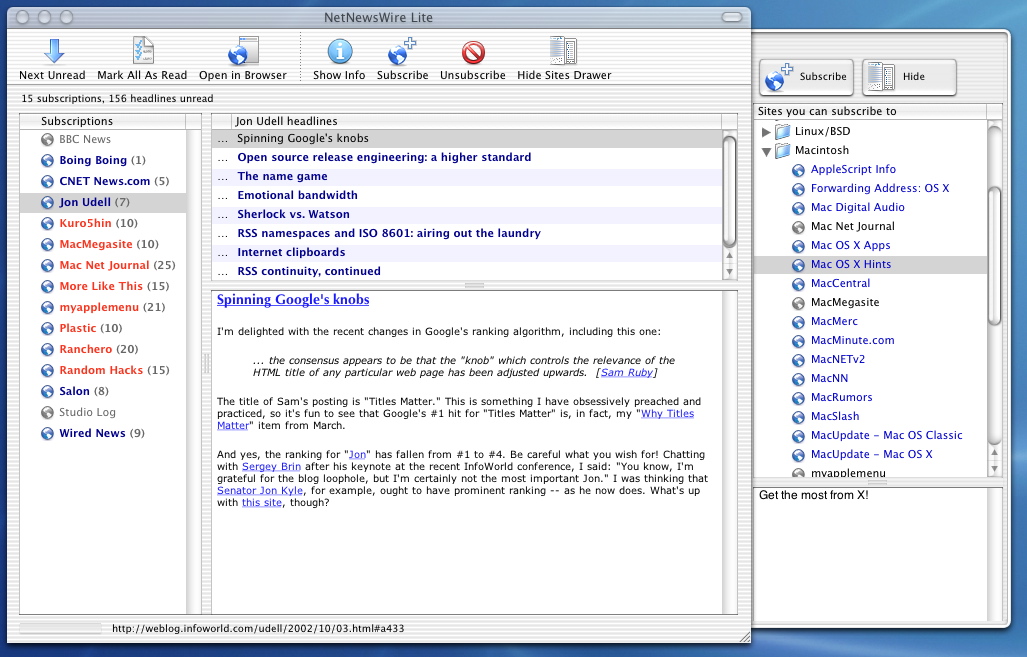Select the Random Hacks subscription

[103, 370]
